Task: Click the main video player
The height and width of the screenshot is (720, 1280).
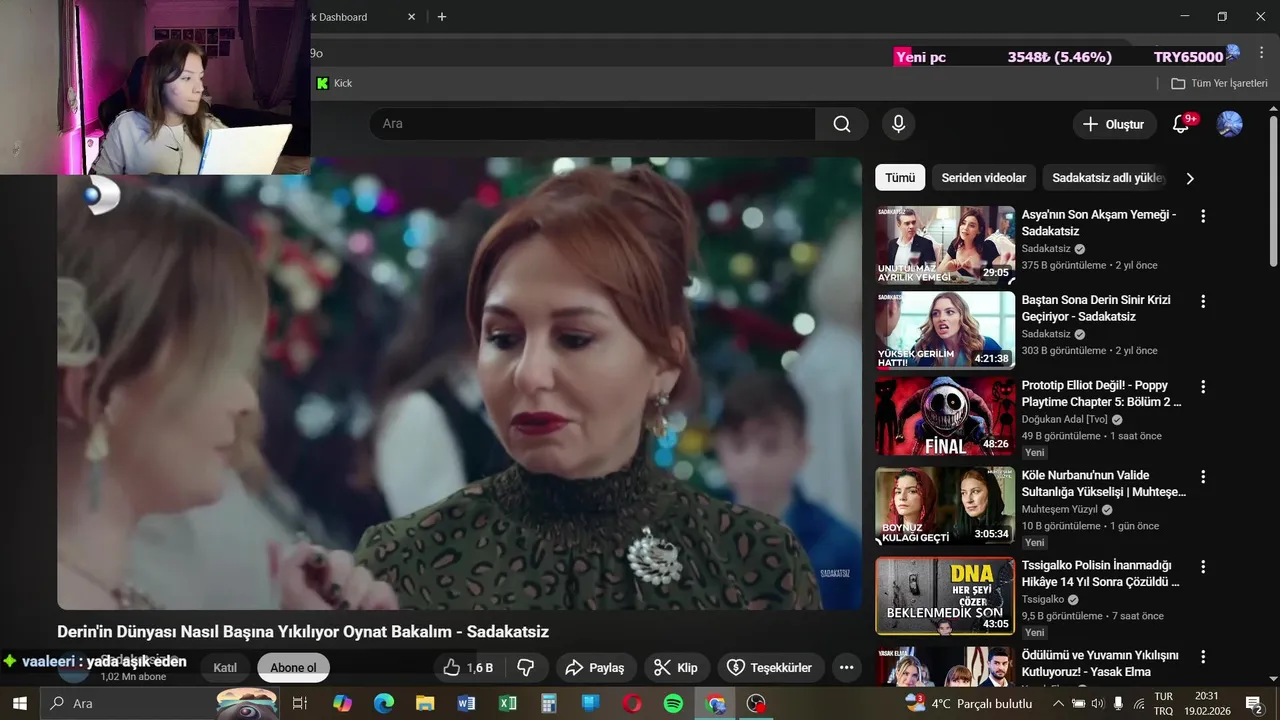Action: point(459,383)
